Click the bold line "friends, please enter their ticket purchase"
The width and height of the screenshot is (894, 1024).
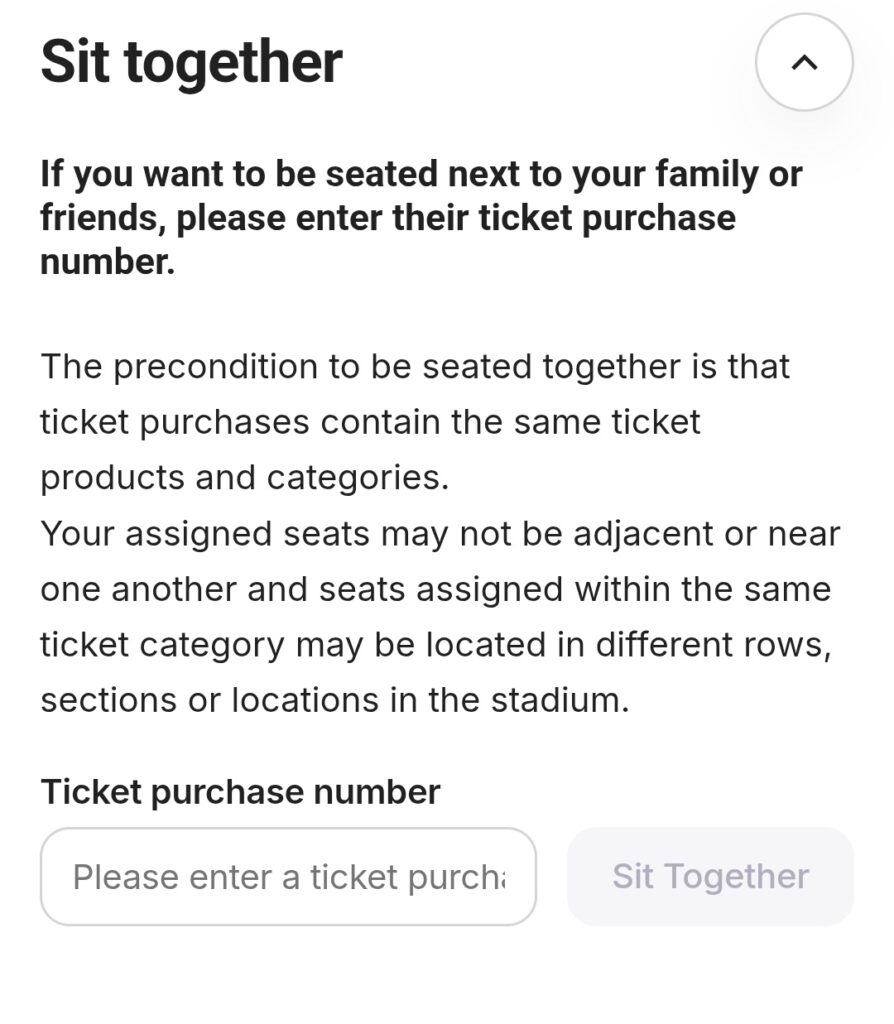388,218
